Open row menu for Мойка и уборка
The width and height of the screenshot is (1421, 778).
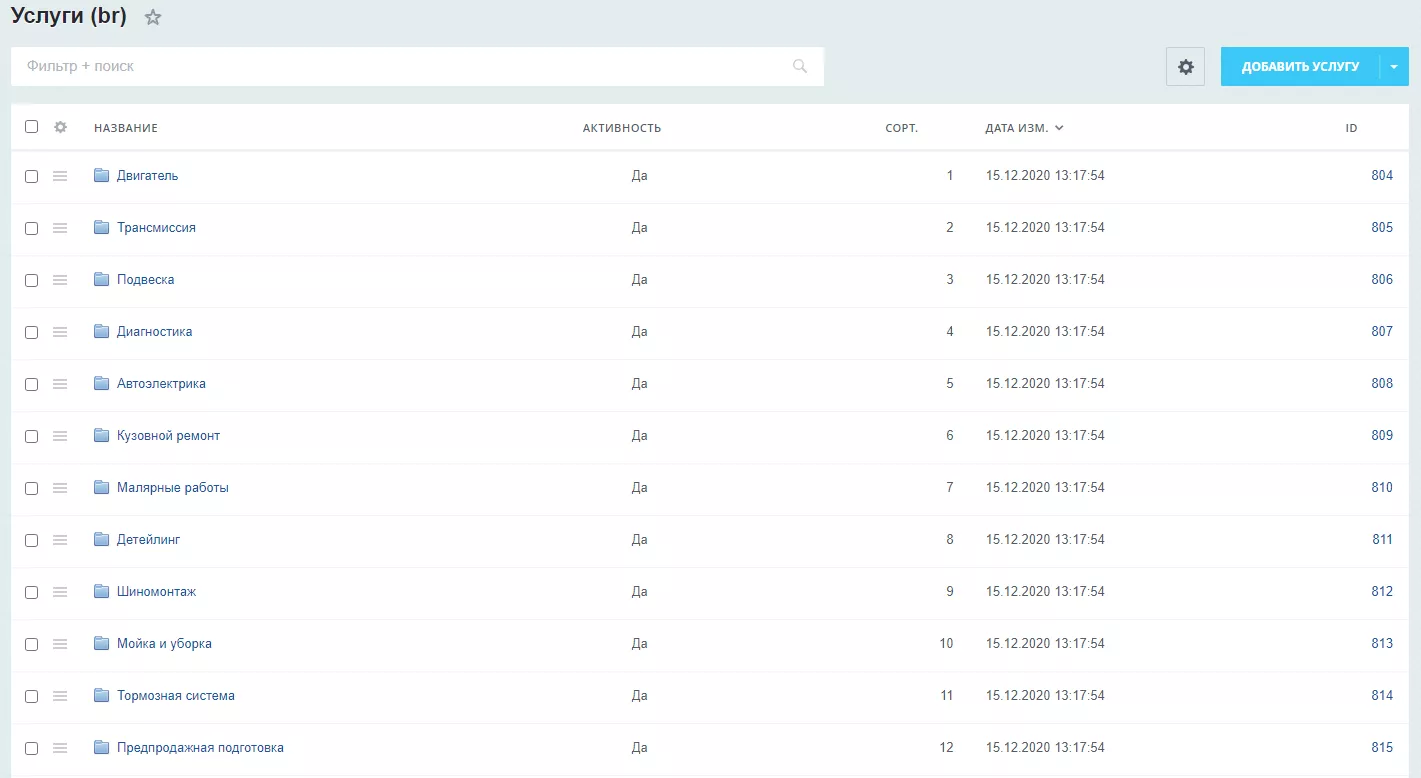coord(60,644)
